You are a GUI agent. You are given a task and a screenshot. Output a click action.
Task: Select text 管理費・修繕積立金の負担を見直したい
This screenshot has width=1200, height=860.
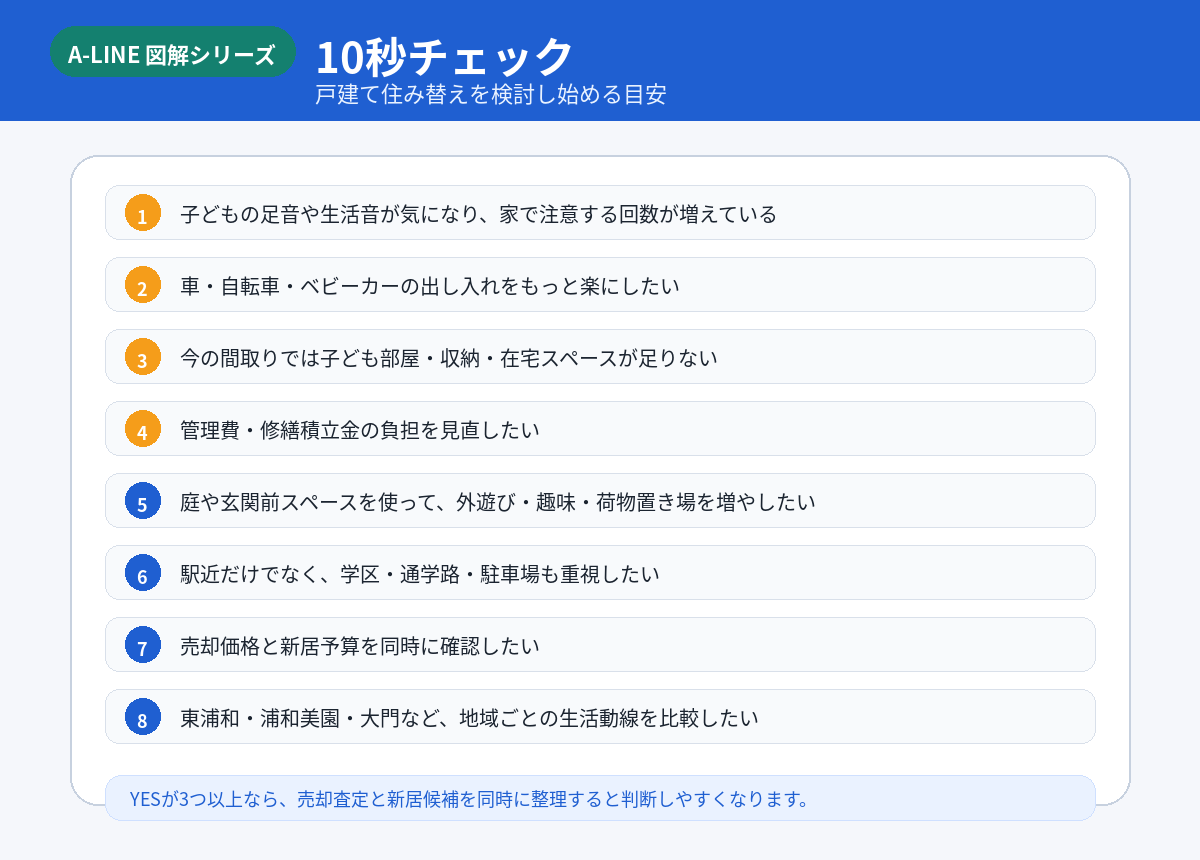click(x=360, y=430)
